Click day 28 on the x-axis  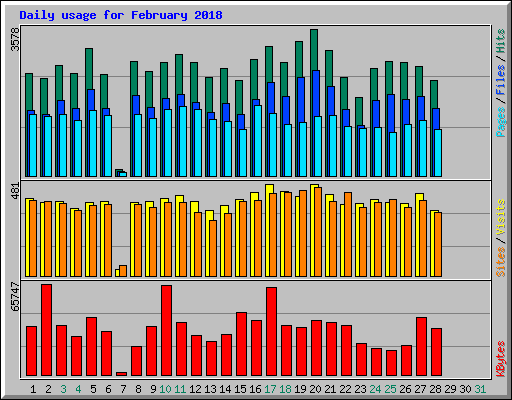[x=435, y=389]
